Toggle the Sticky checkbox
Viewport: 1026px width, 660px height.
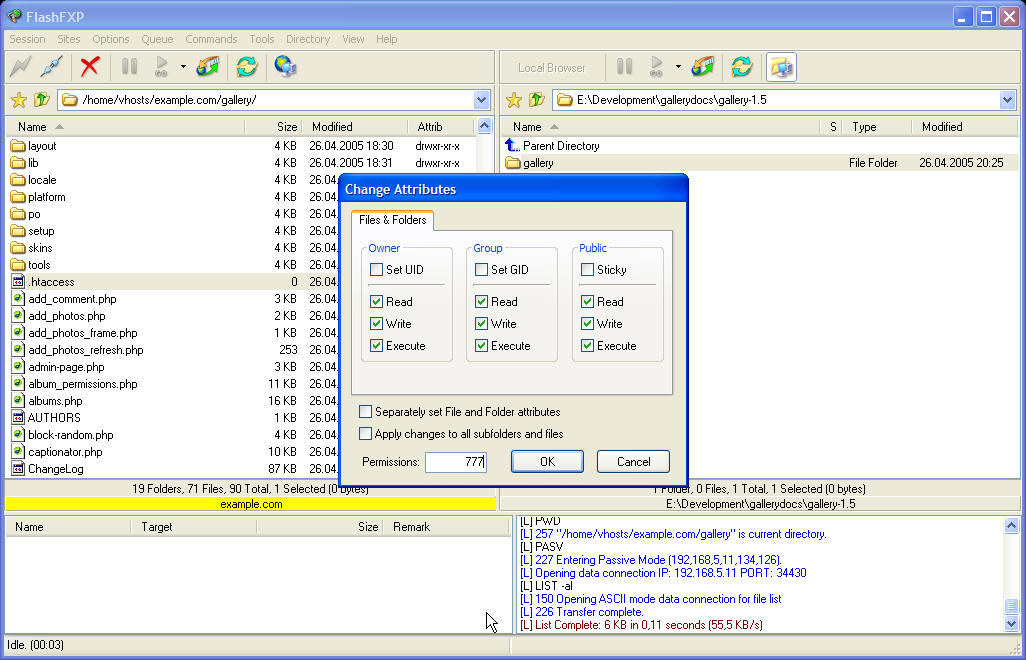[x=588, y=269]
